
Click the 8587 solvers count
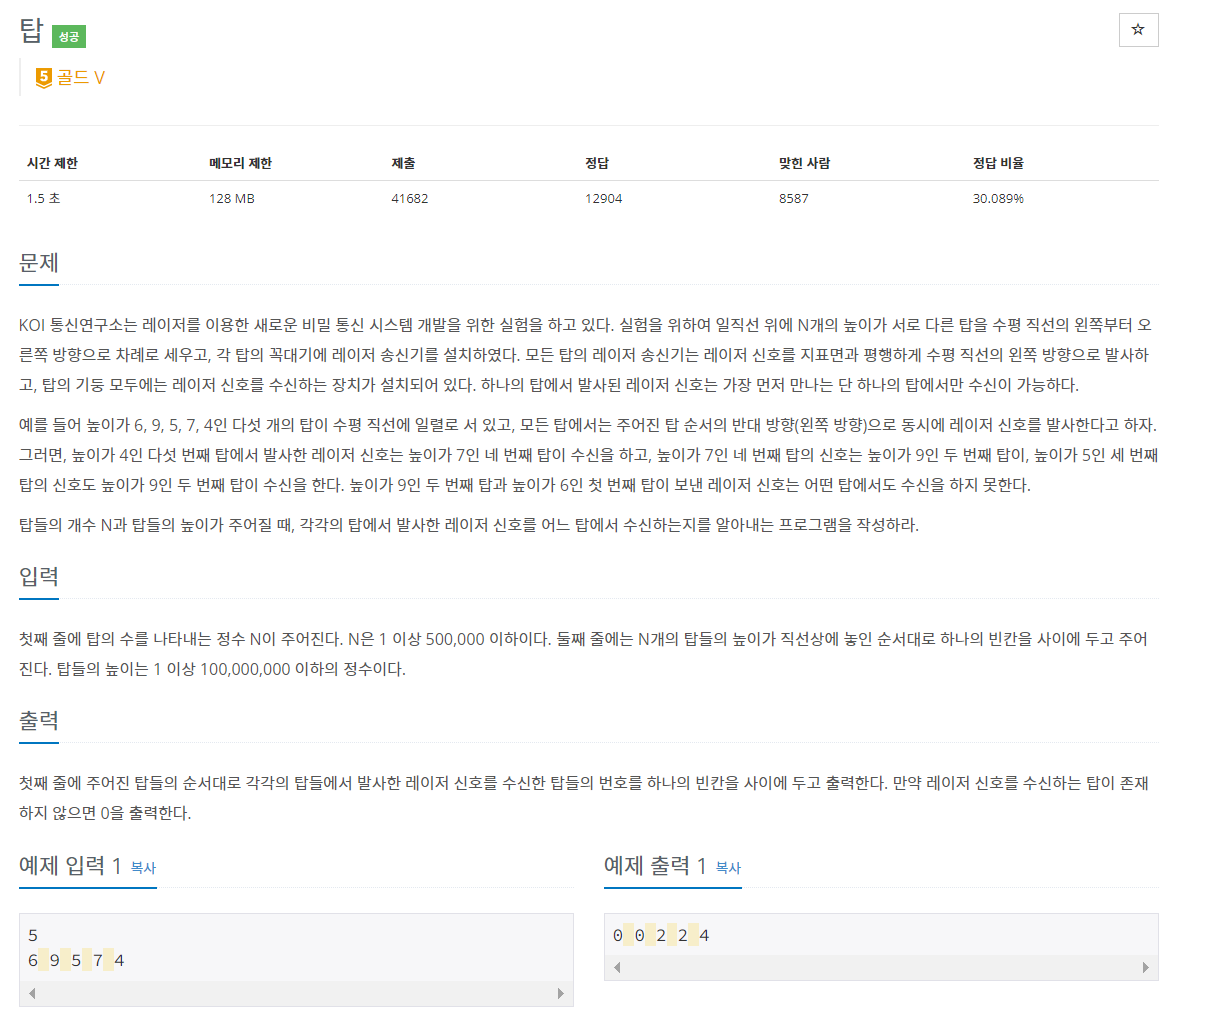coord(794,198)
